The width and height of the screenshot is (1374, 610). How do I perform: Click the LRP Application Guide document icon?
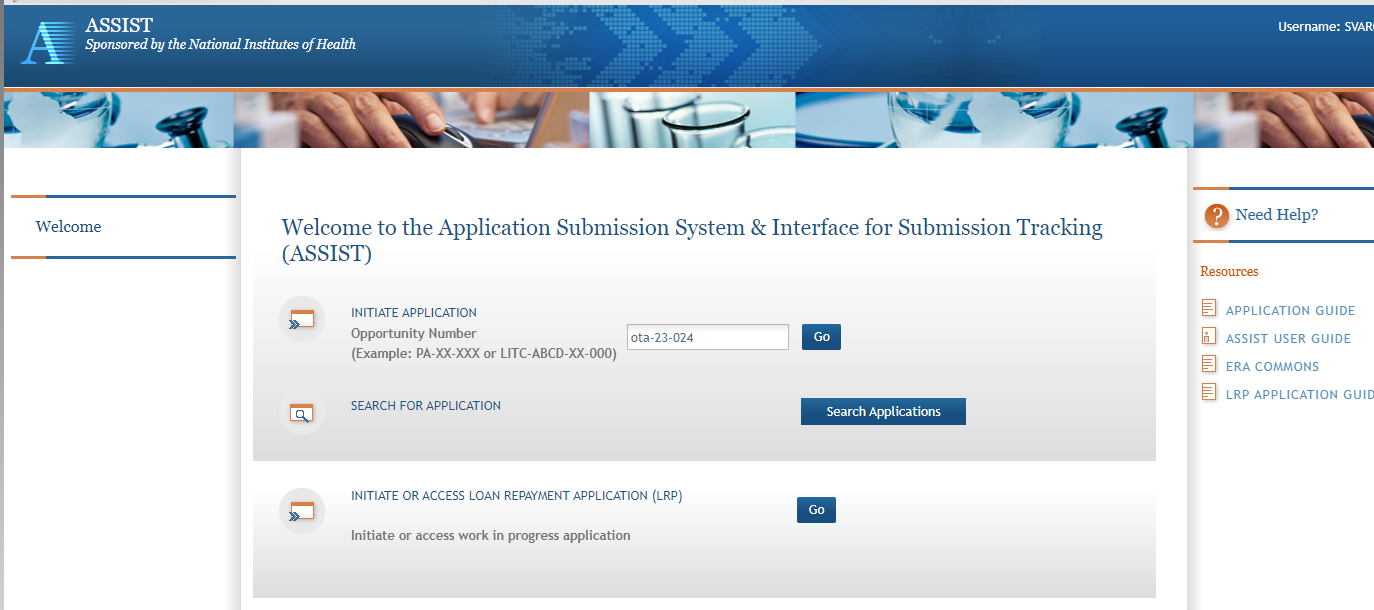pos(1209,393)
